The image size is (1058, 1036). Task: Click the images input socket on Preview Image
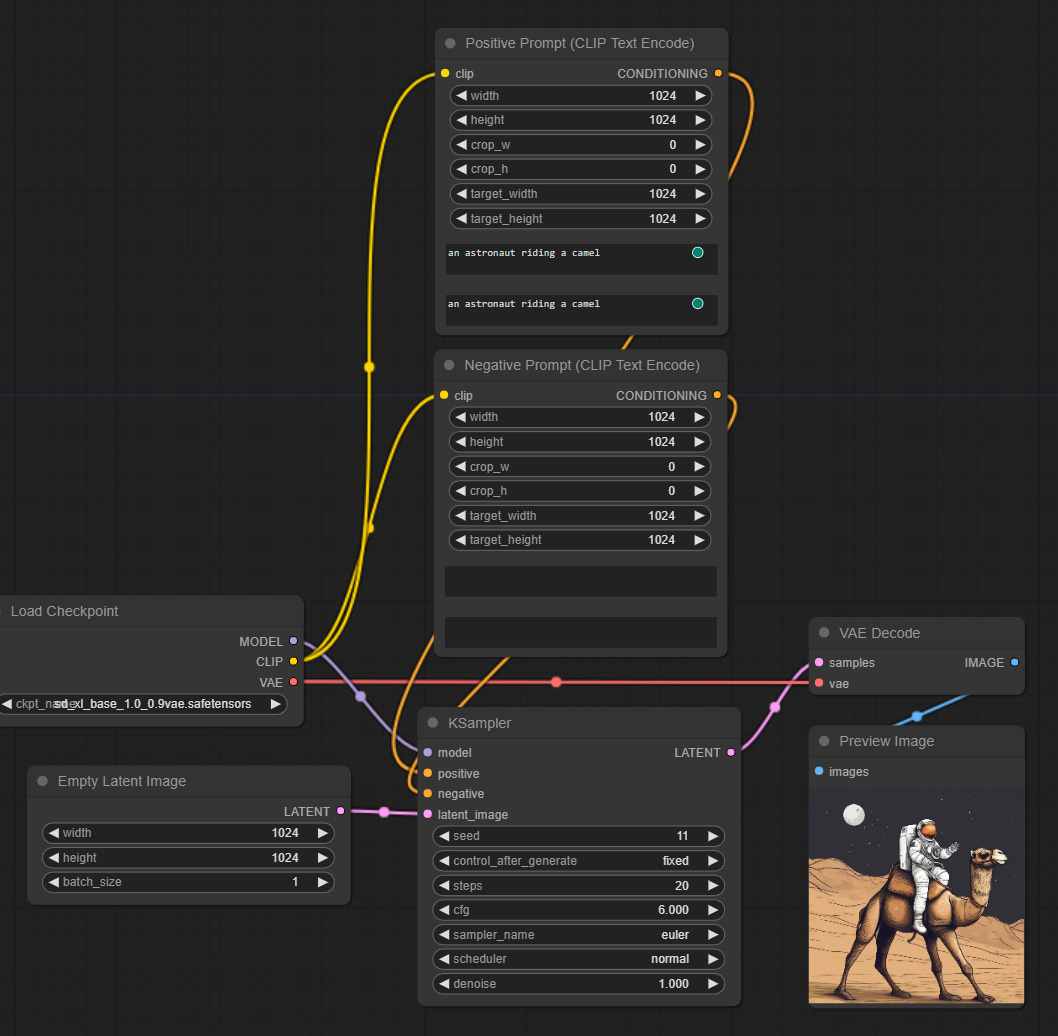(820, 771)
